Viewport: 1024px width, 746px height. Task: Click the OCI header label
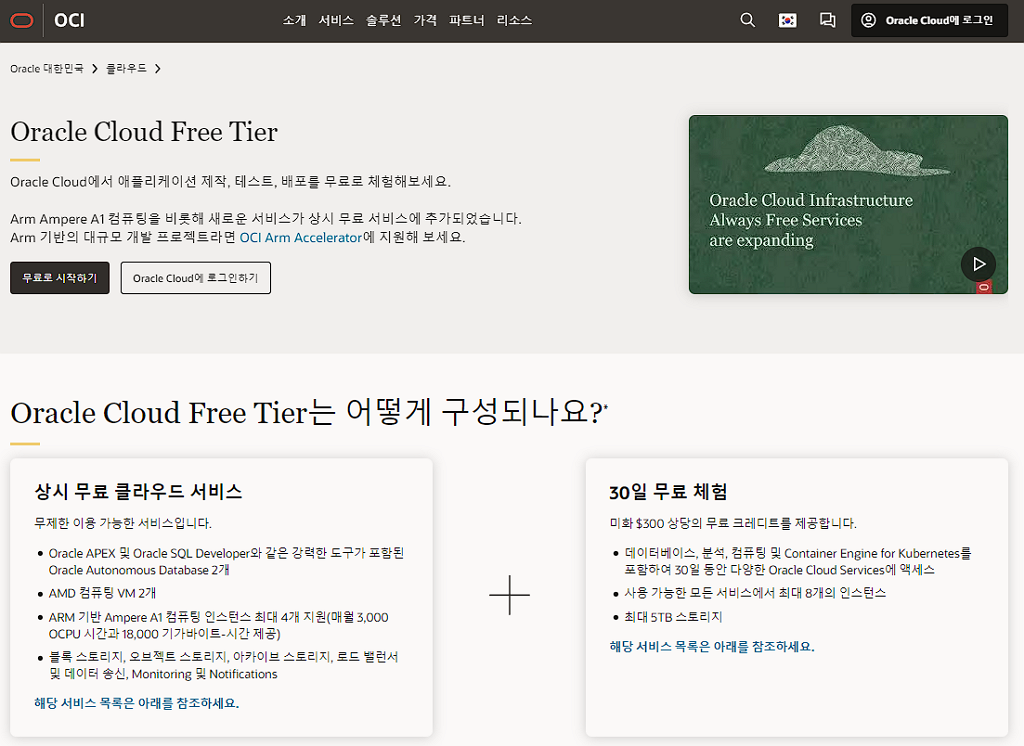coord(69,21)
